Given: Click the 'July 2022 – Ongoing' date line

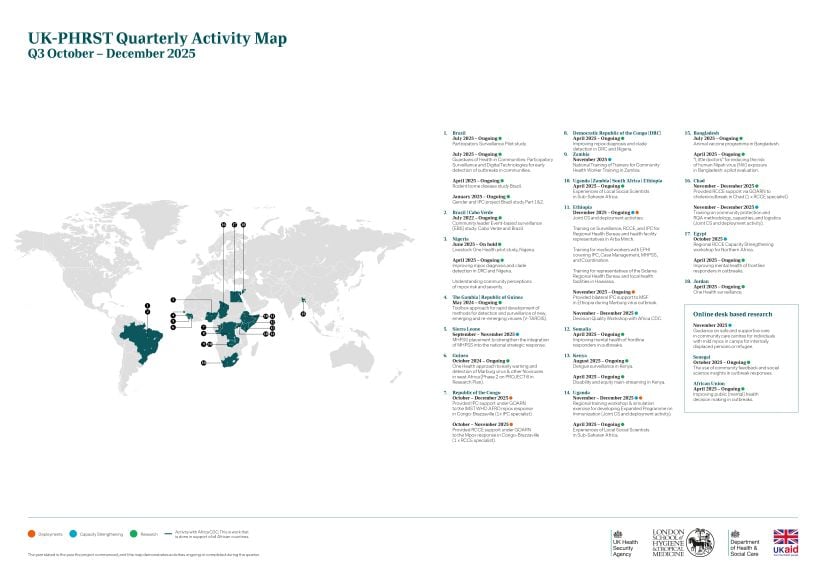Looking at the screenshot, I should 475,217.
